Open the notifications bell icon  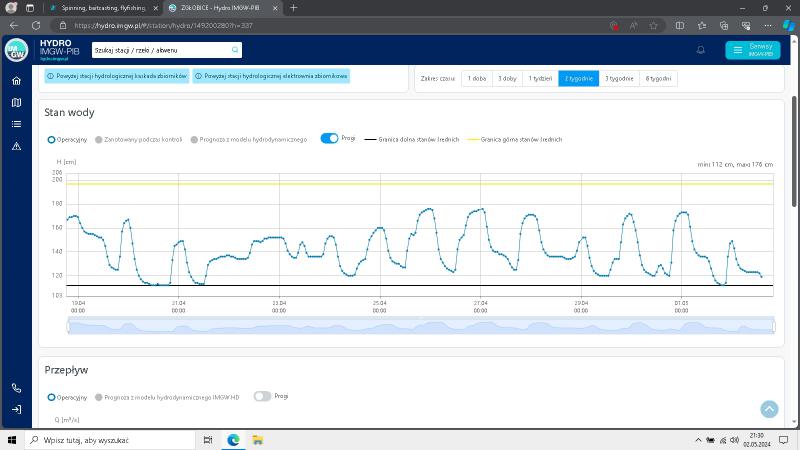click(x=700, y=49)
